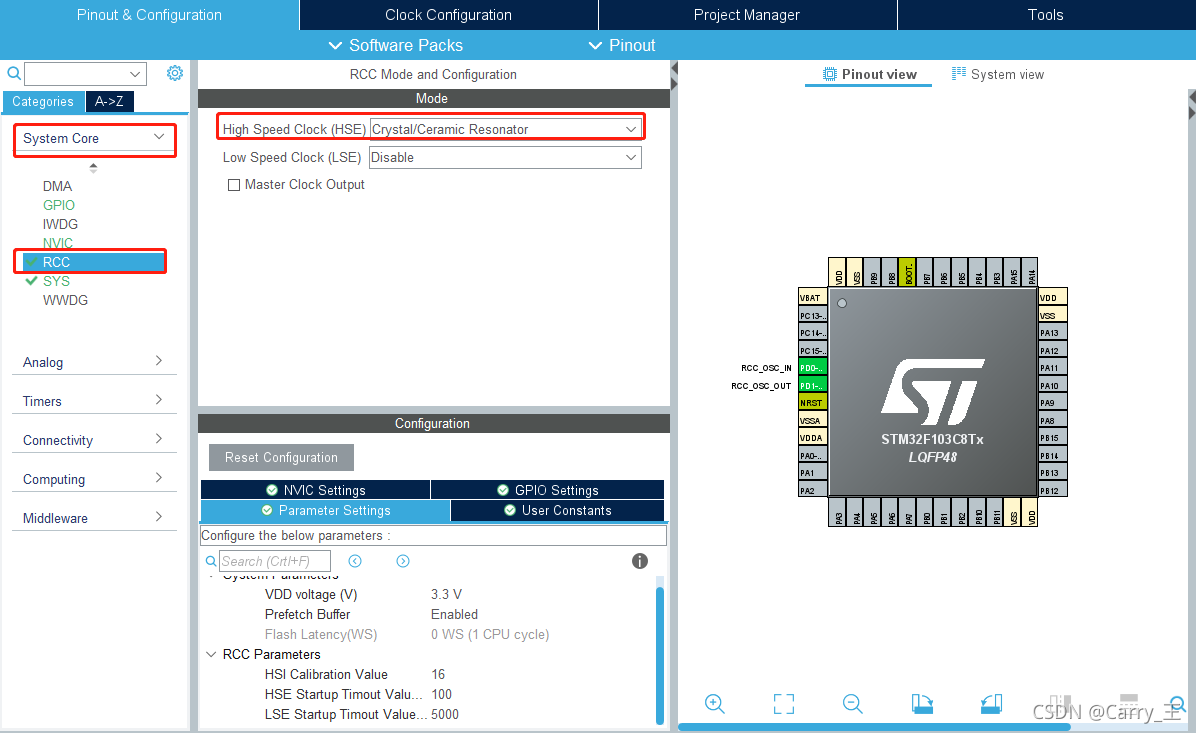
Task: Click the VBAT pin on the chip
Action: pos(812,297)
